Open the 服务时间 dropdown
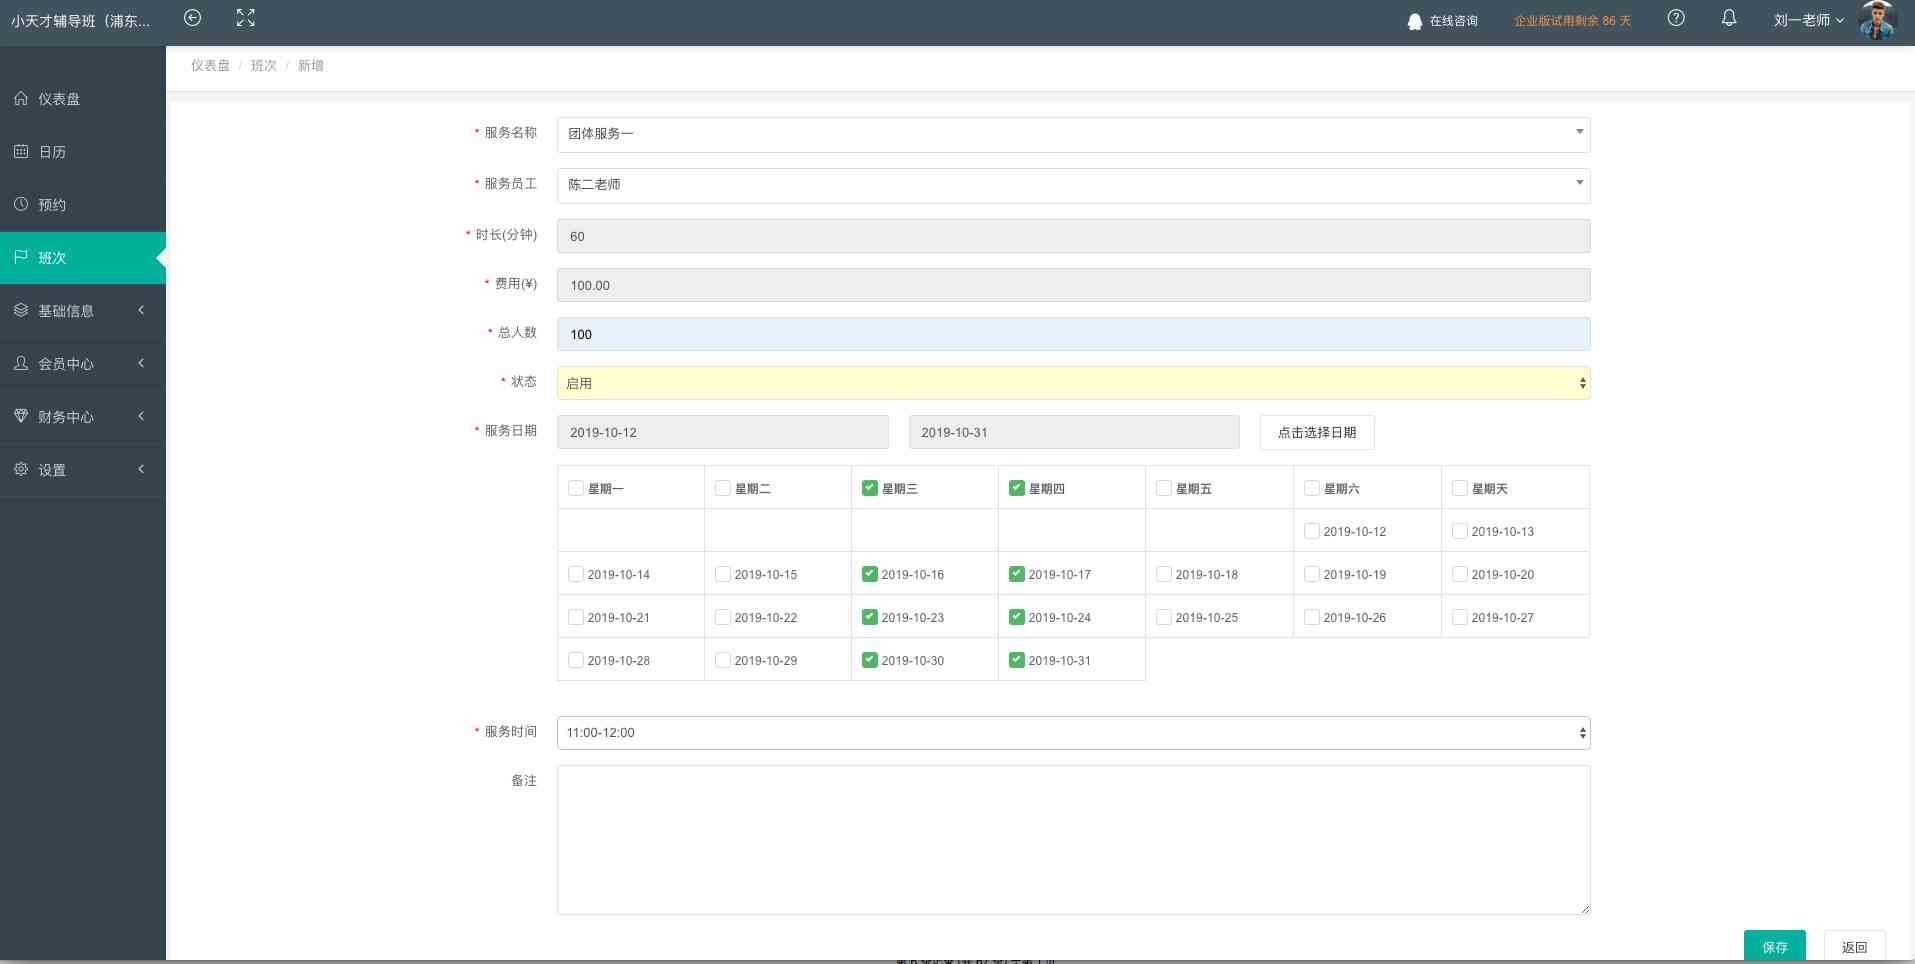Screen dimensions: 1915x964 click(1072, 733)
